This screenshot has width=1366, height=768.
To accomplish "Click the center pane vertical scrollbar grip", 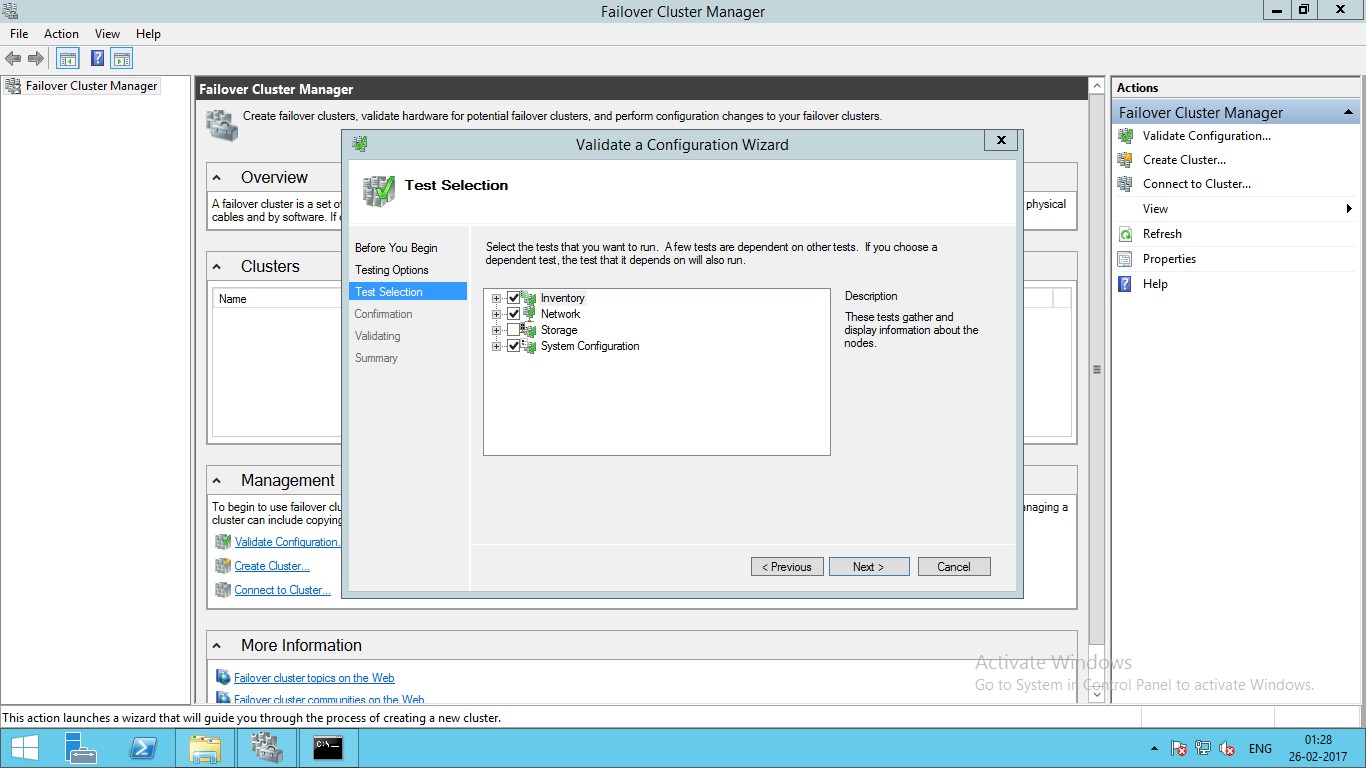I will click(x=1097, y=370).
